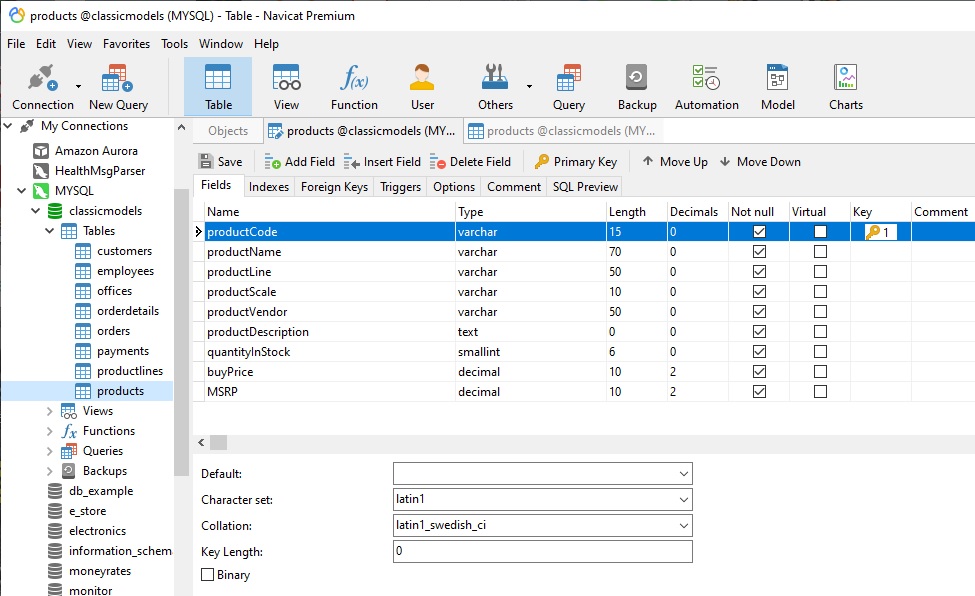Click the Backup icon
The width and height of the screenshot is (975, 596).
click(637, 85)
